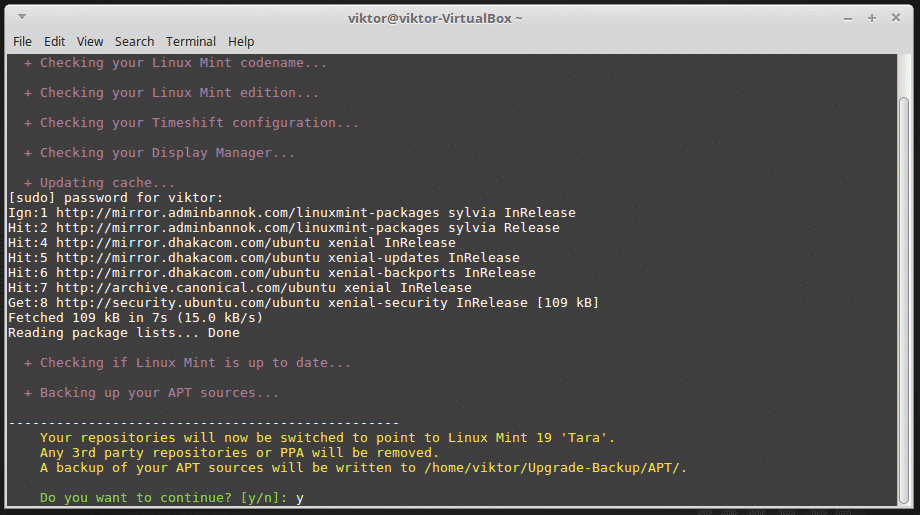Open the Search menu

(134, 42)
